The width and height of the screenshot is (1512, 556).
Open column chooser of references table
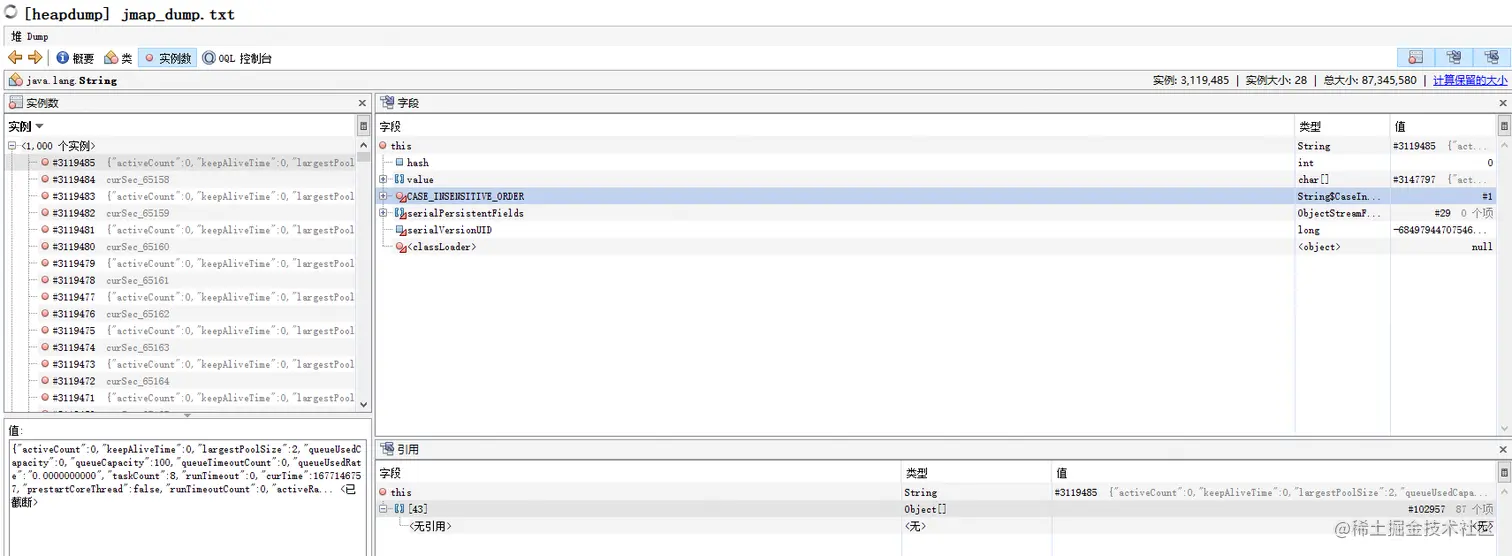click(1504, 472)
